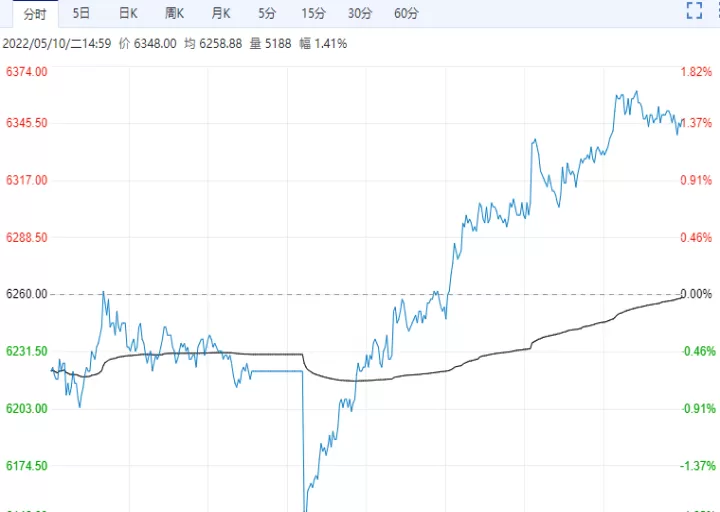Image resolution: width=720 pixels, height=512 pixels.
Task: Click the 6174.50 axis label
Action: (27, 466)
